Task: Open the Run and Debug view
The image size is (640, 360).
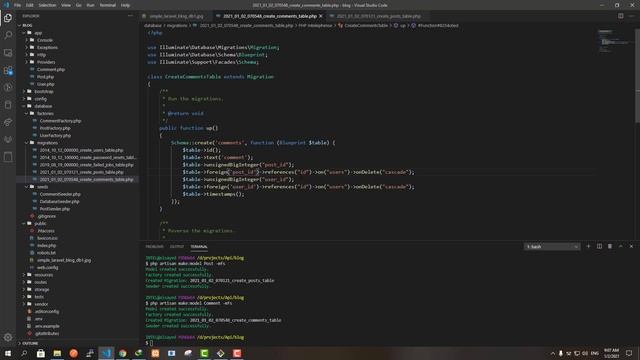Action: (8, 87)
